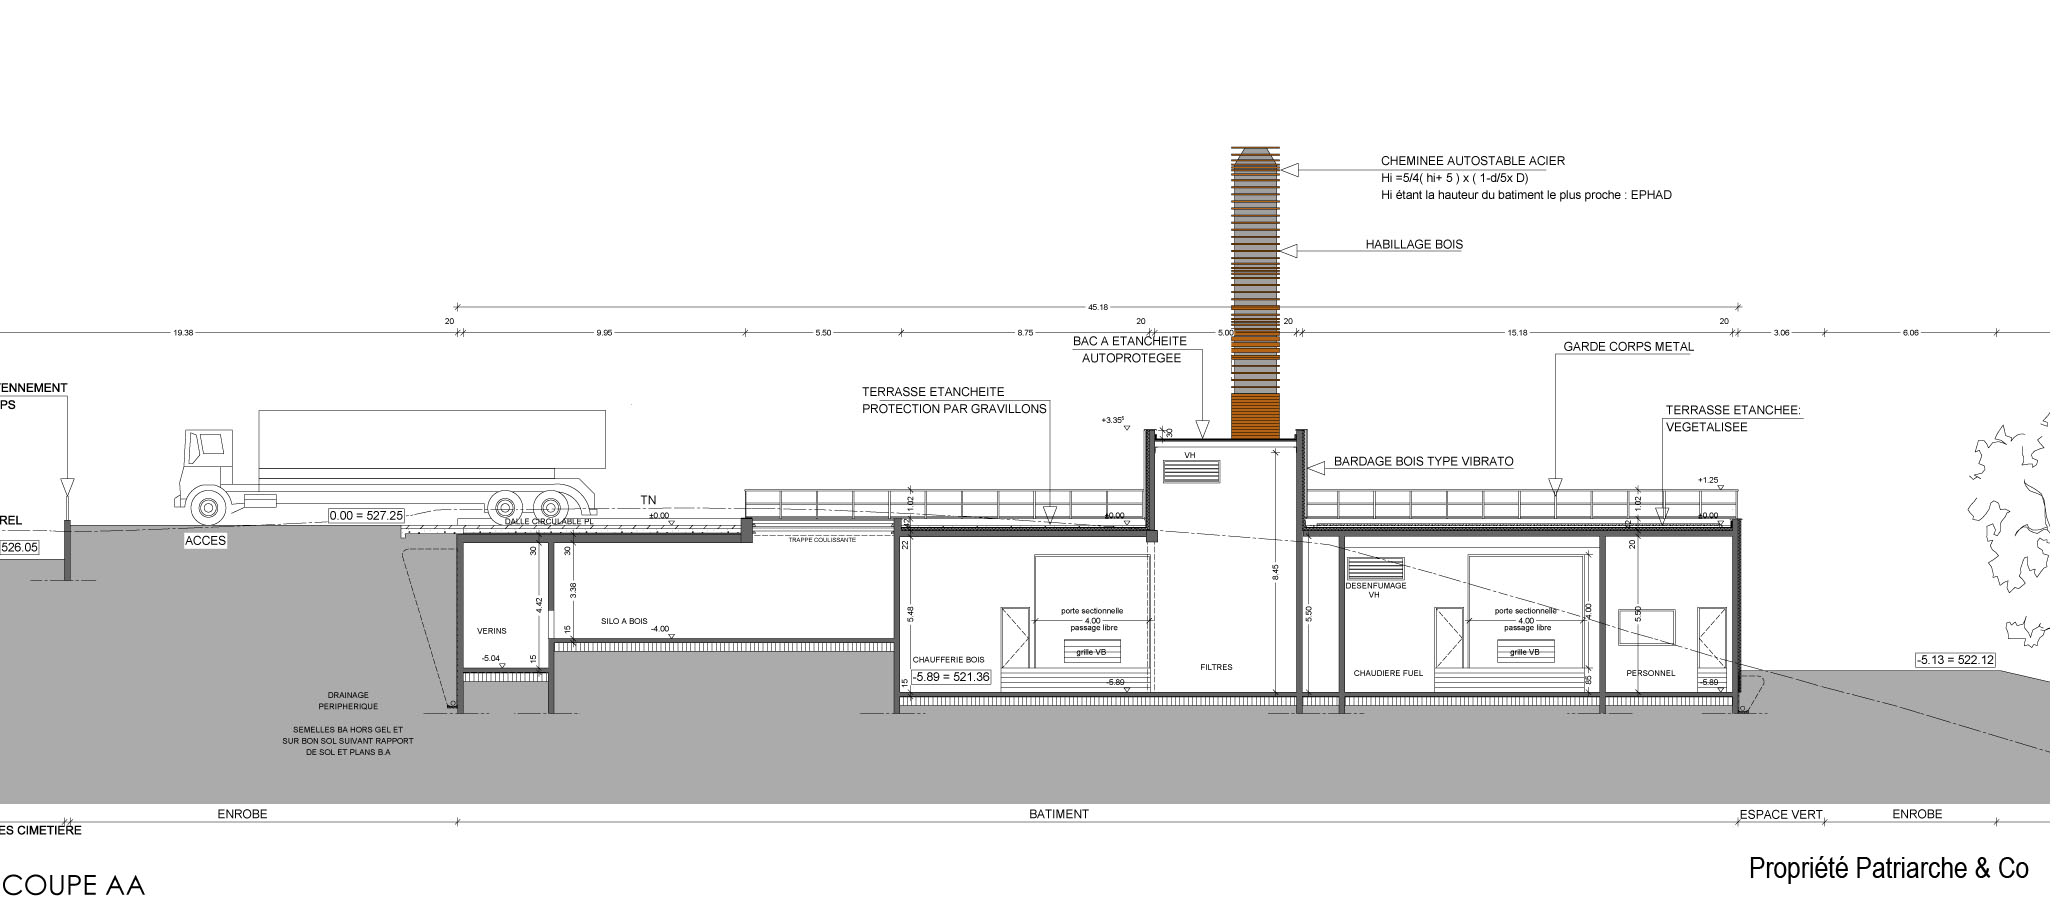Pick the orange wood cladding at chimney base
Screen dimensions: 2056x907
1255,416
